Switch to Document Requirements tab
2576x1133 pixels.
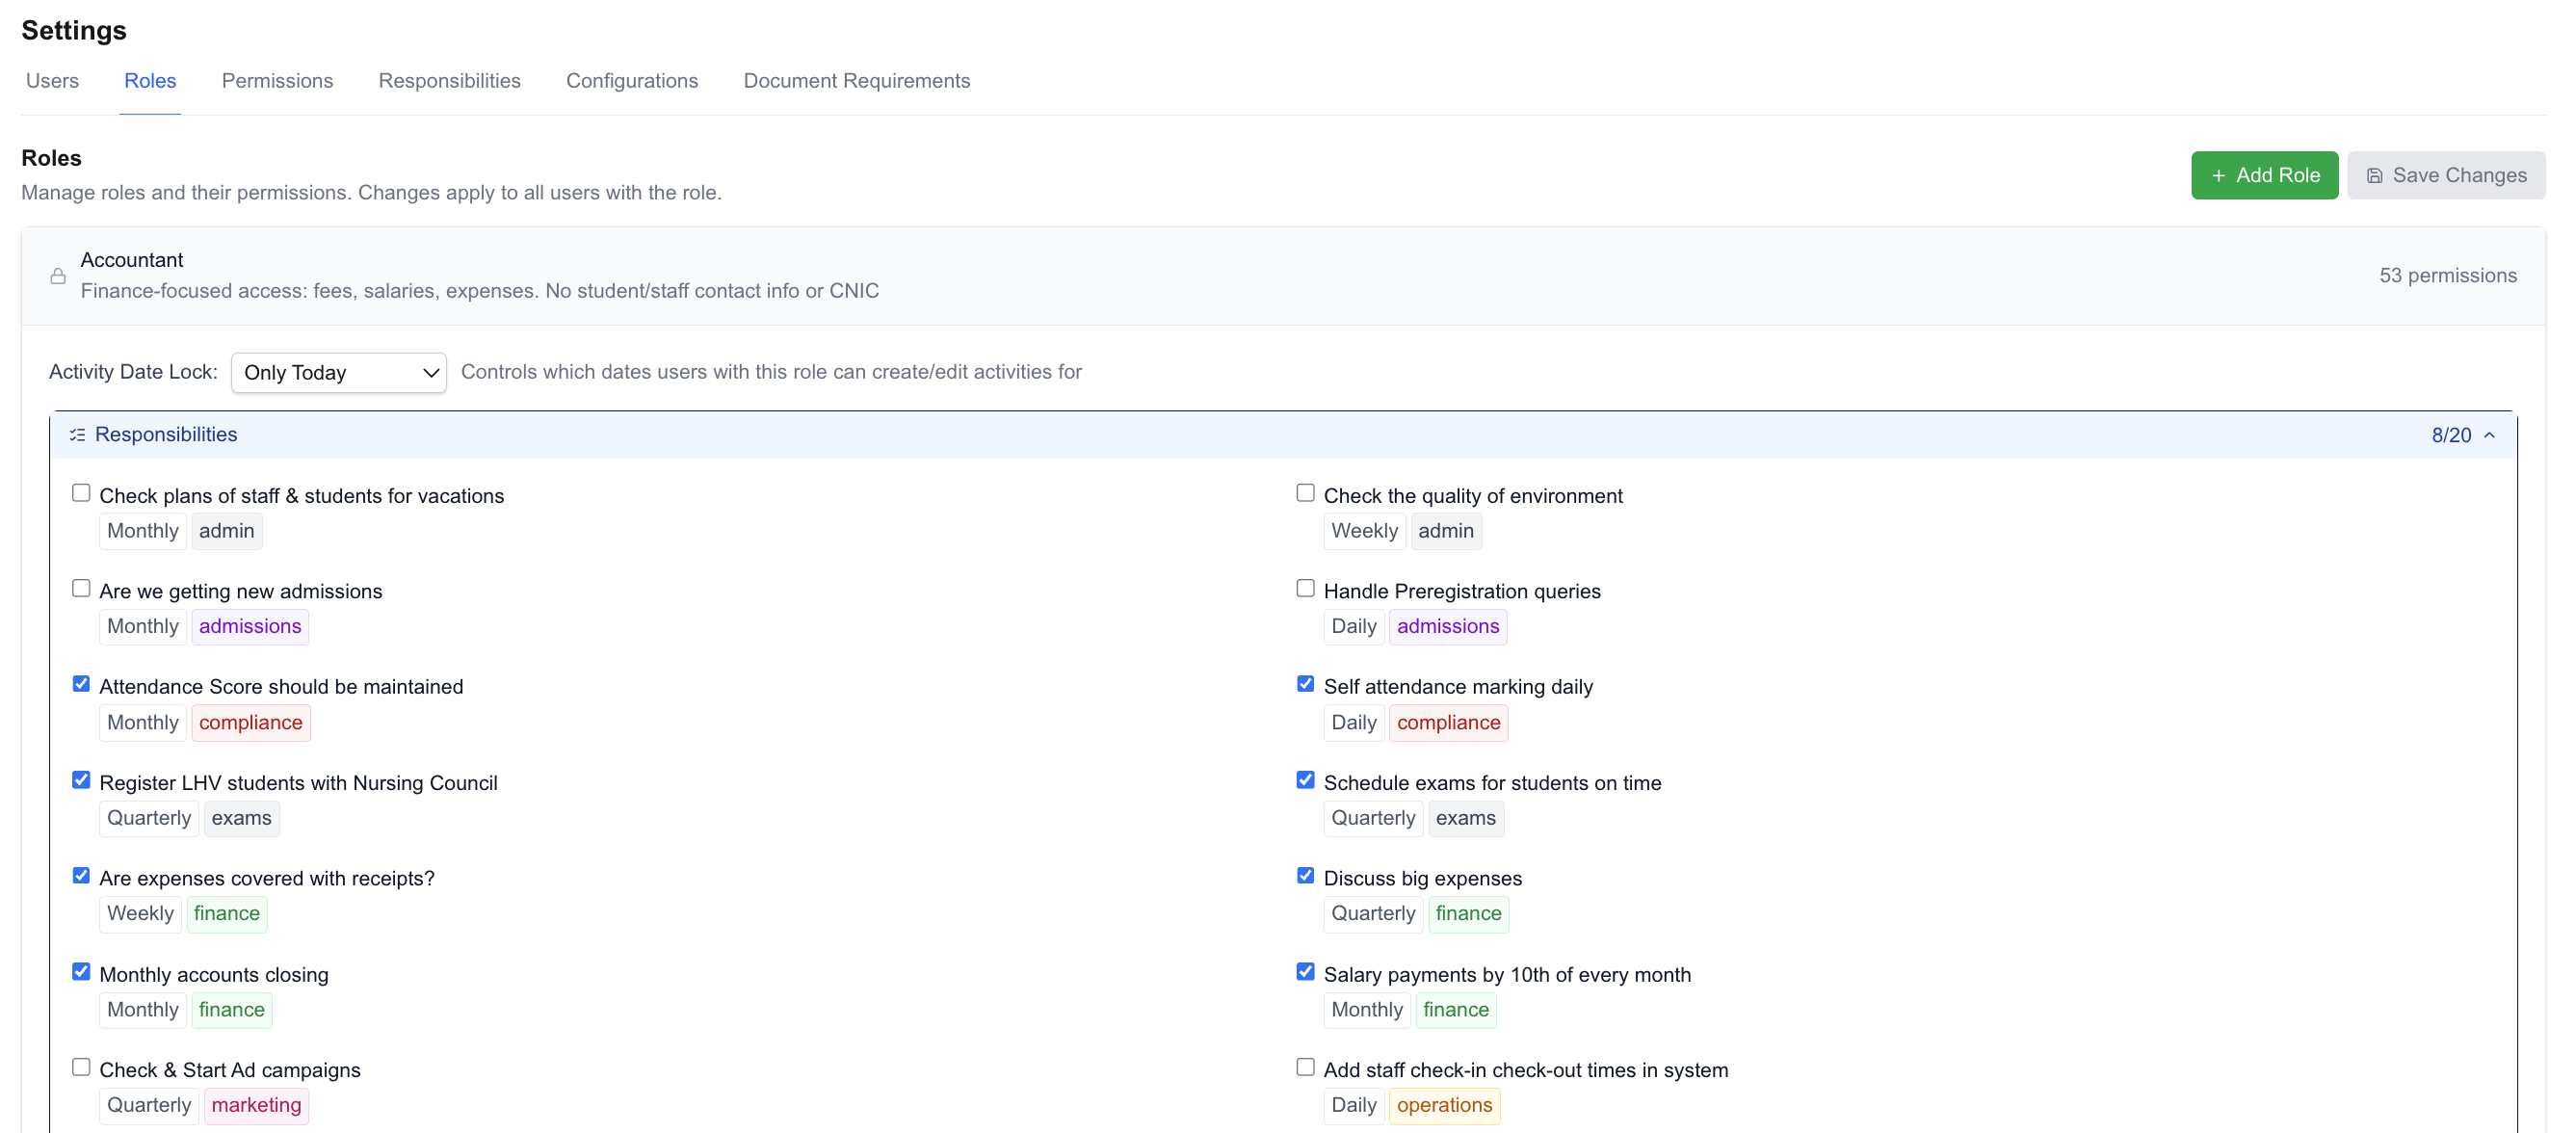click(x=857, y=81)
